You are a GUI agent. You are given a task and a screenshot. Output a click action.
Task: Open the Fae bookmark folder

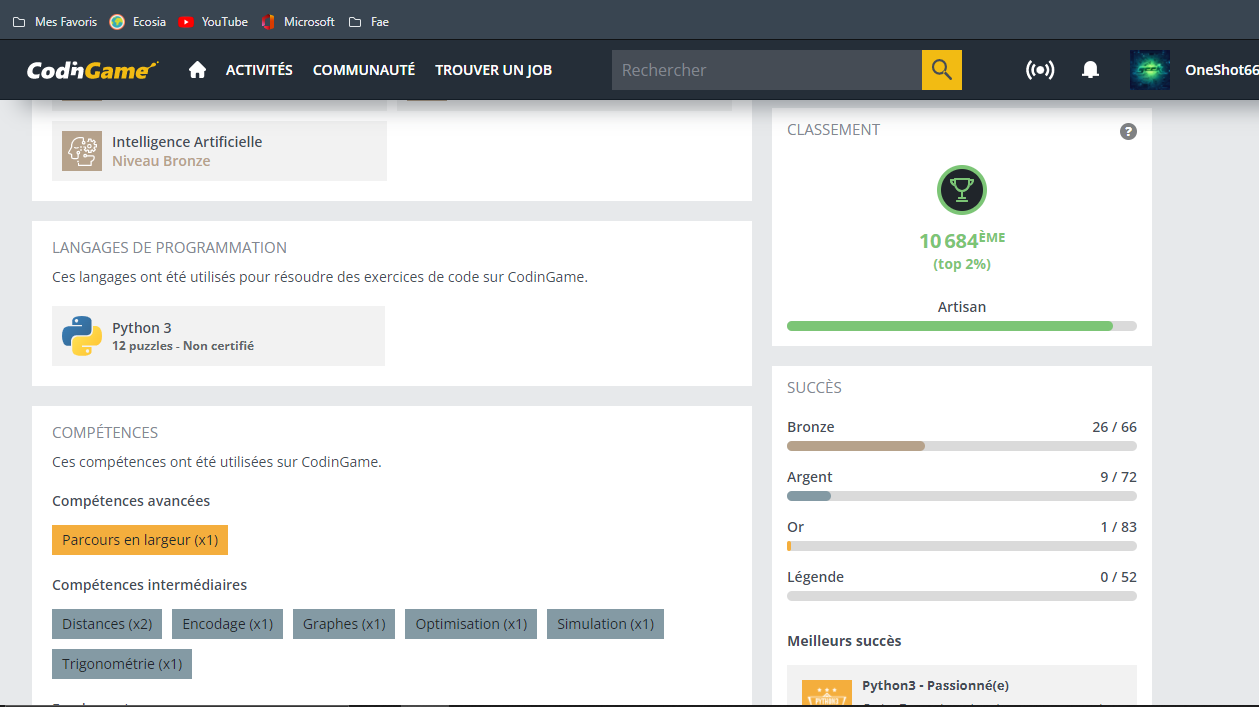click(x=369, y=21)
